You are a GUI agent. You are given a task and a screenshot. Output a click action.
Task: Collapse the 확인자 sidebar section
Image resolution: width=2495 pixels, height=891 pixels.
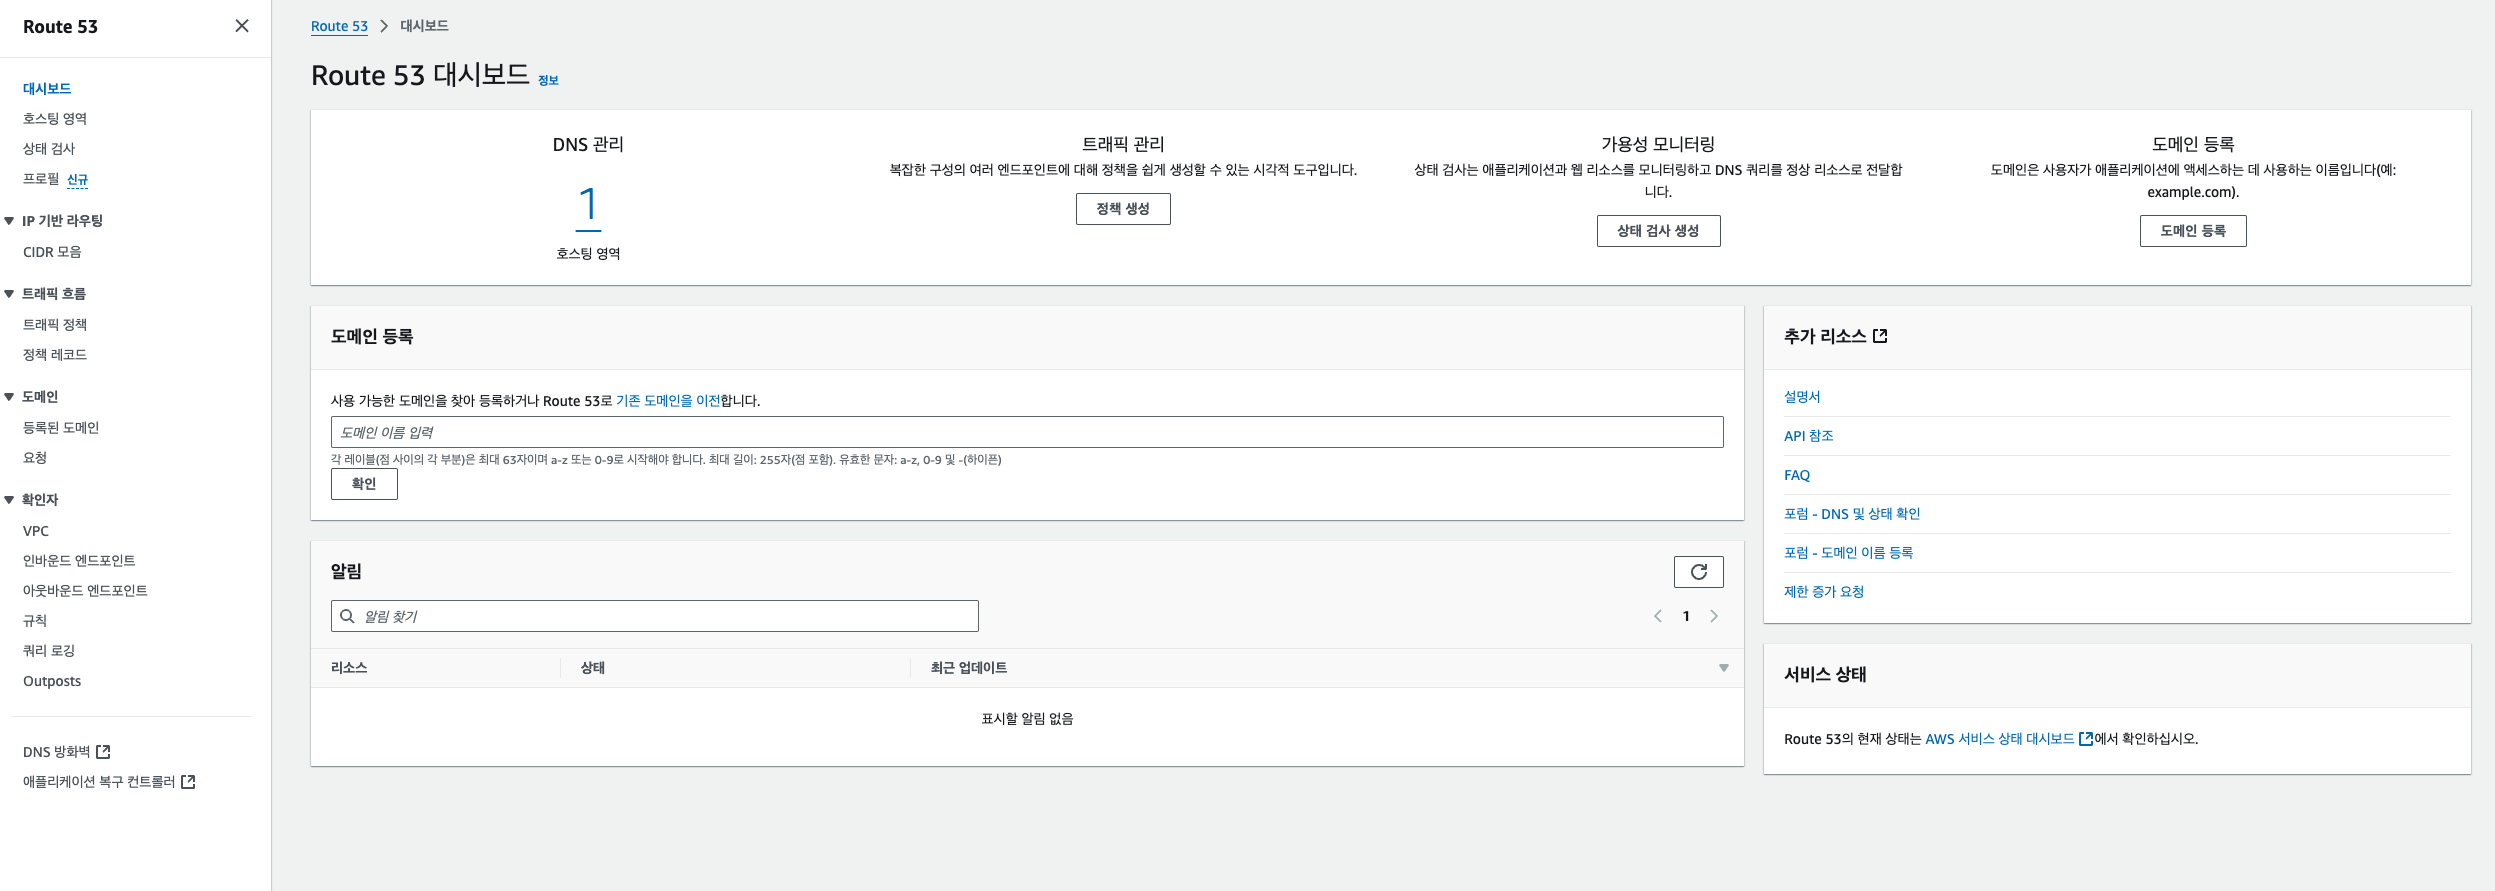click(x=9, y=500)
